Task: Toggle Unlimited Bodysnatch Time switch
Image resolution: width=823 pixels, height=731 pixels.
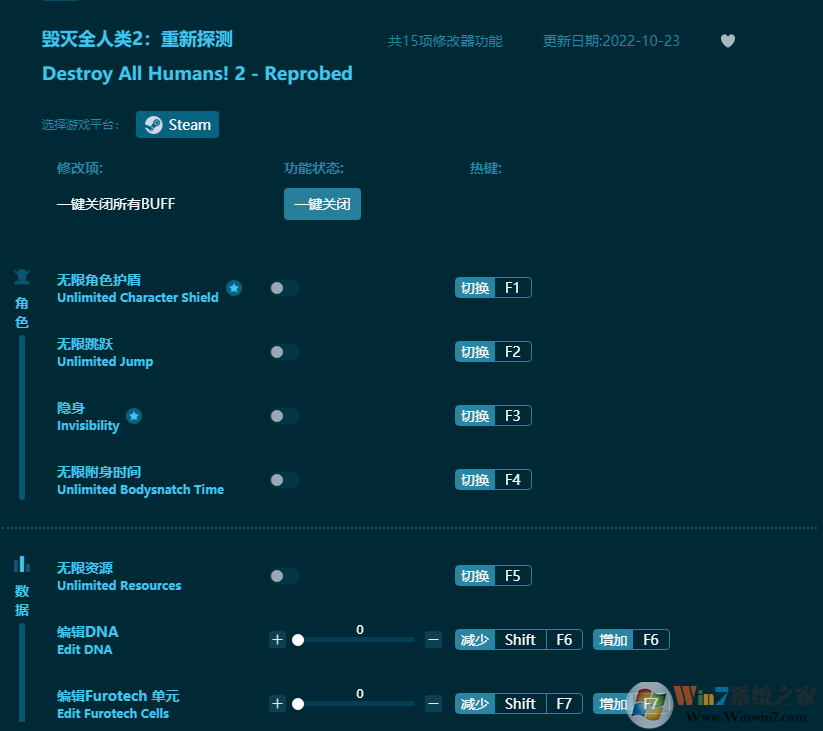Action: click(x=284, y=480)
